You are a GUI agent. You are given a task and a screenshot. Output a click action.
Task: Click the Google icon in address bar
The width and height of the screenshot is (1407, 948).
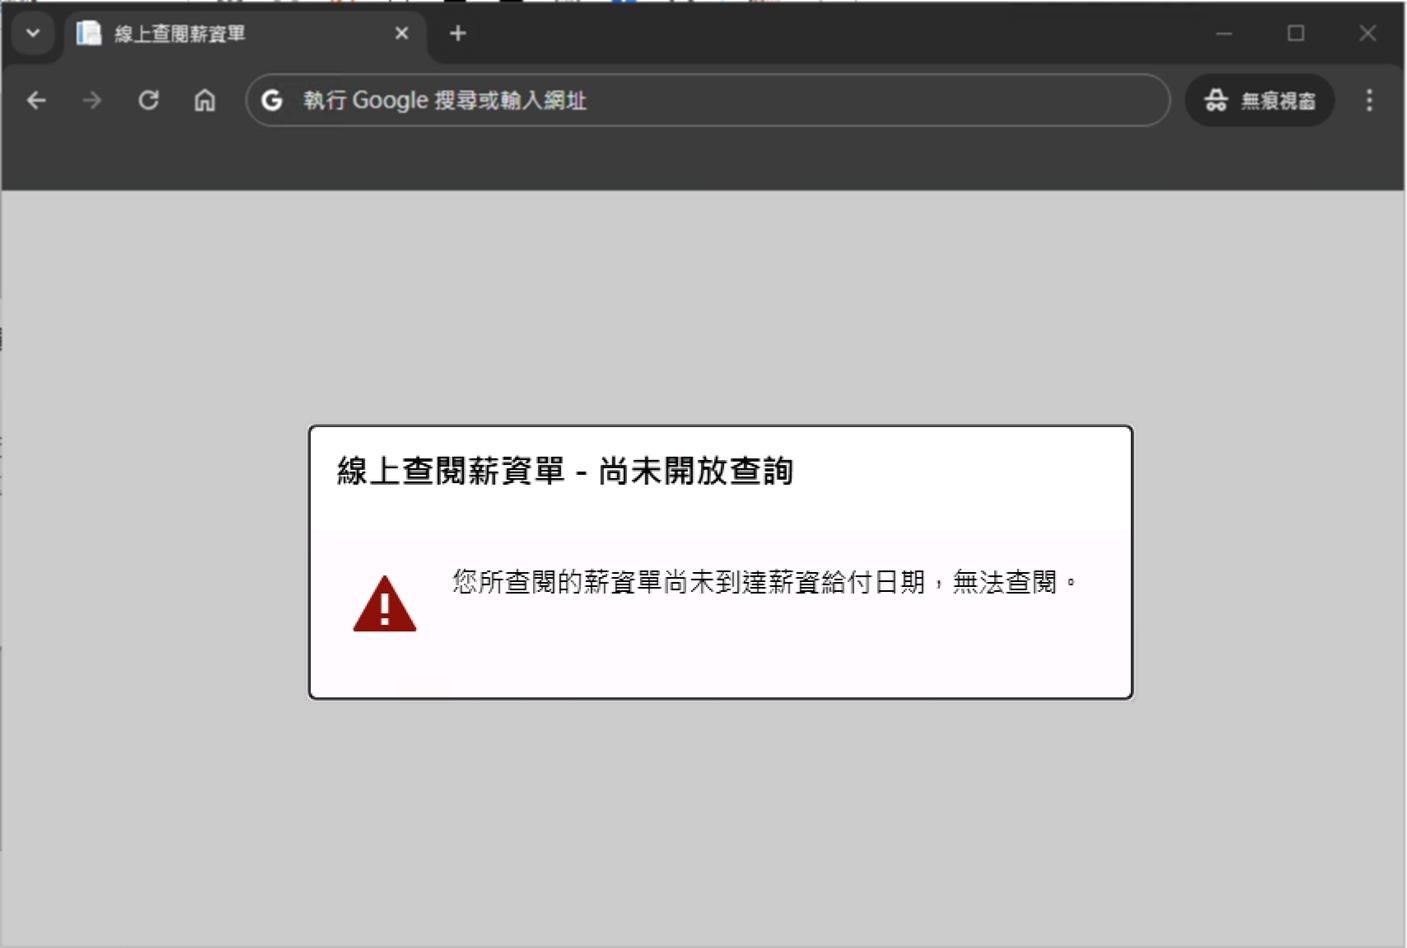click(272, 100)
